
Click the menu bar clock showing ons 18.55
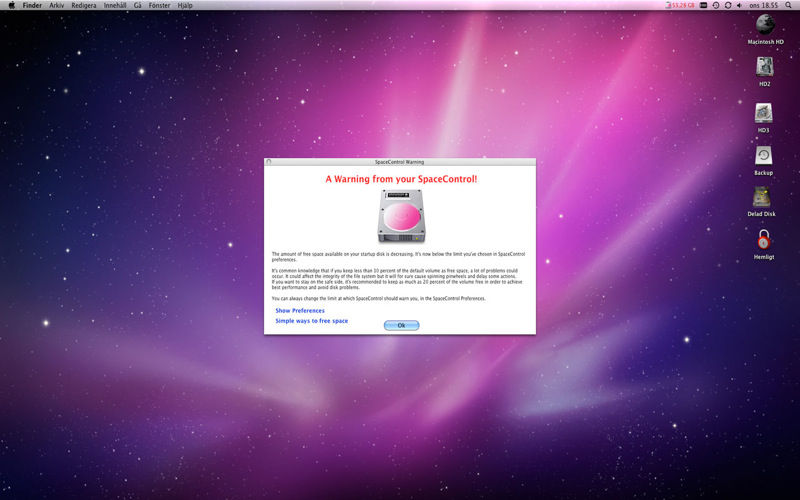pos(765,5)
